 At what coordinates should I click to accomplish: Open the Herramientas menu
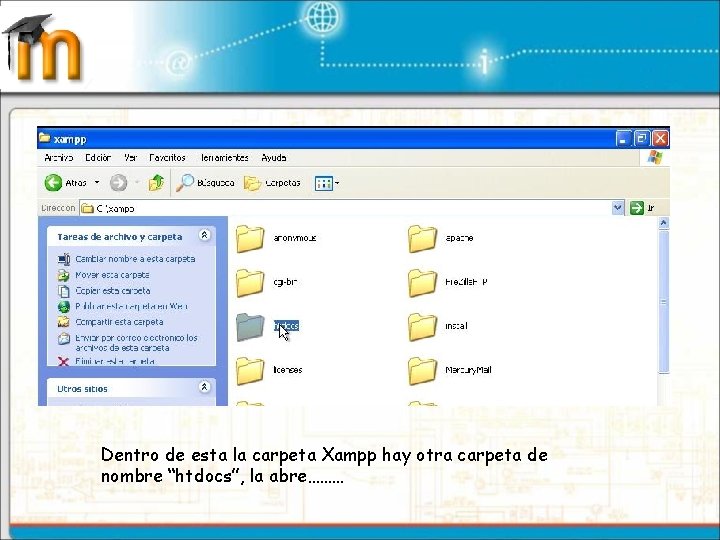[224, 158]
